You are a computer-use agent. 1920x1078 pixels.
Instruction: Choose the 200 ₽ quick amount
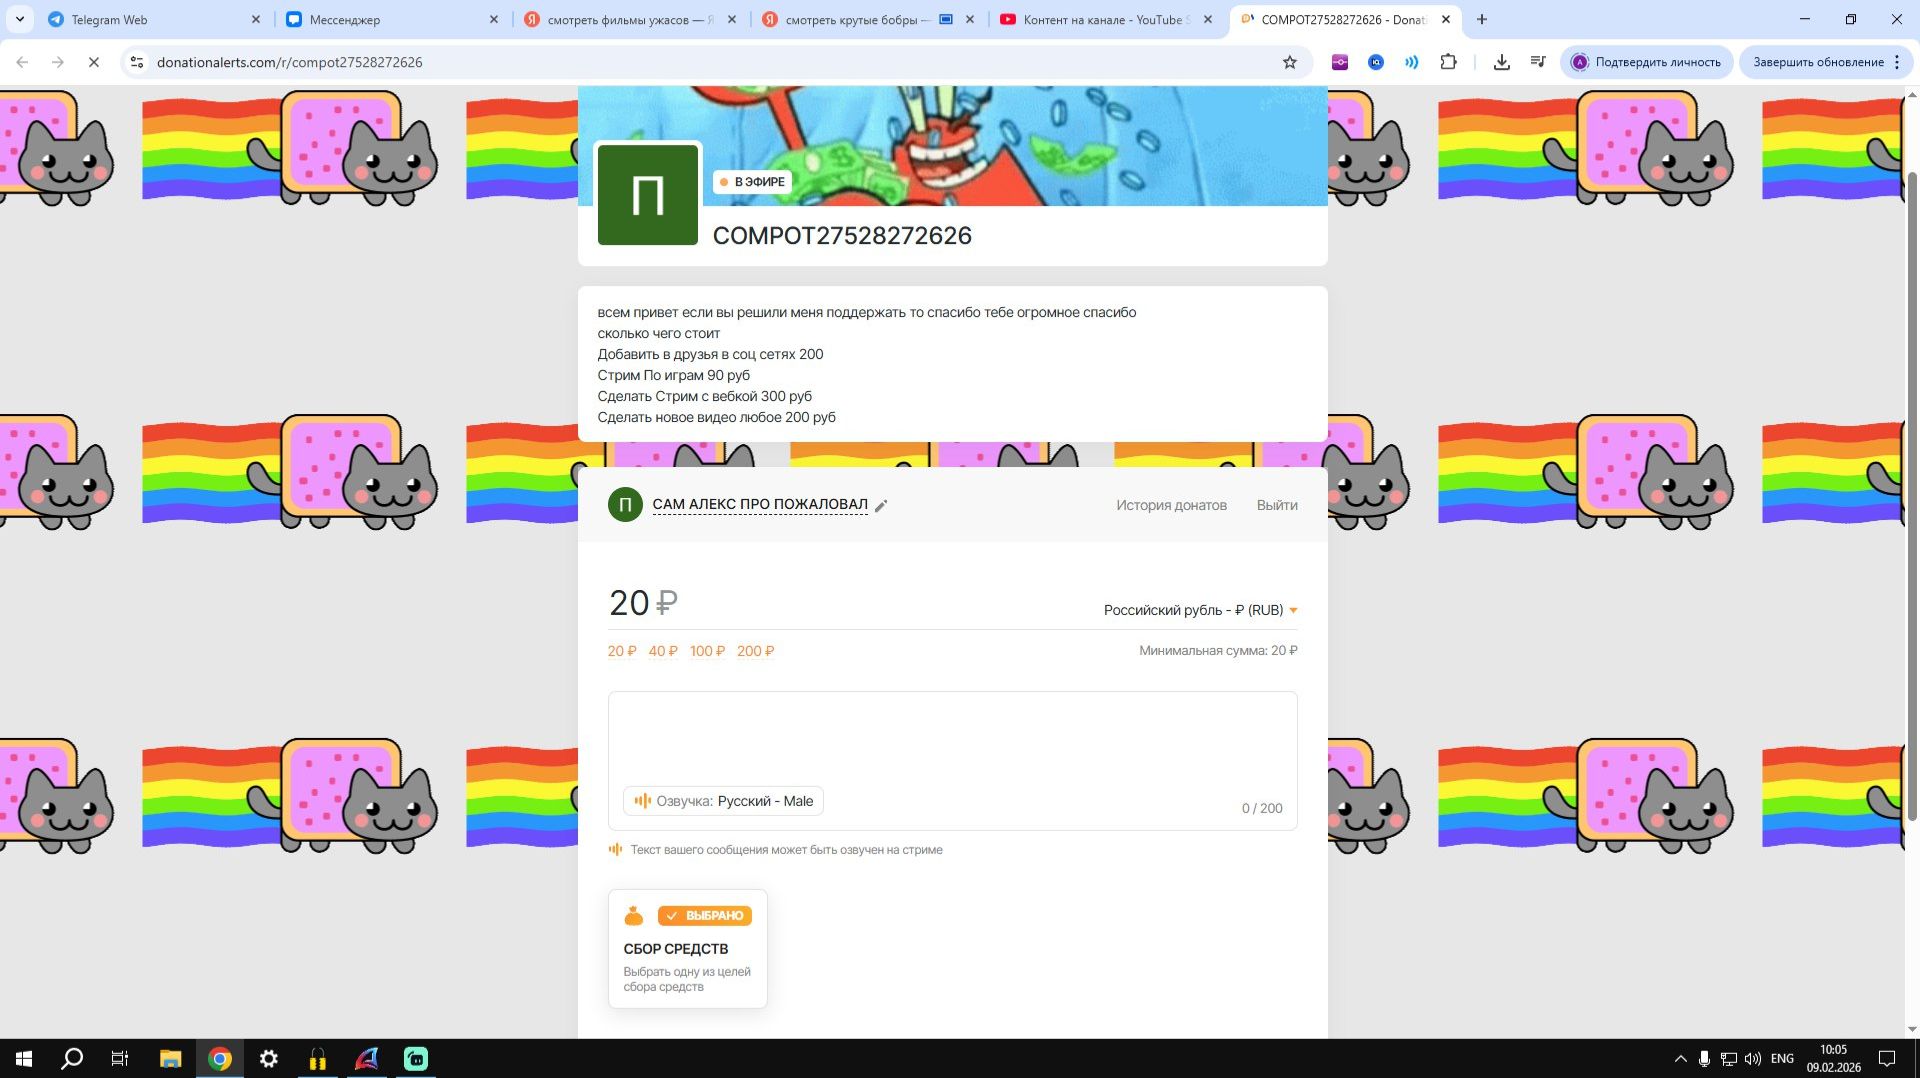click(755, 651)
